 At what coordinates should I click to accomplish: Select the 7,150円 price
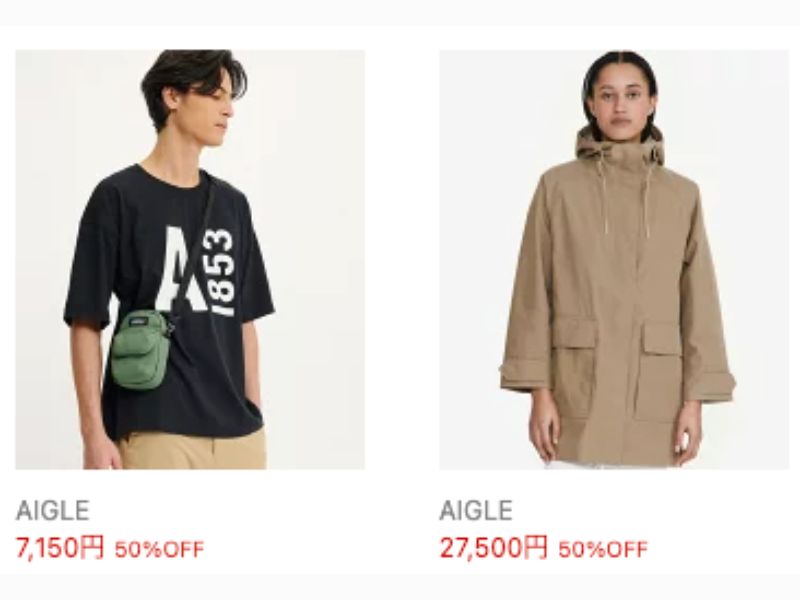click(x=60, y=548)
